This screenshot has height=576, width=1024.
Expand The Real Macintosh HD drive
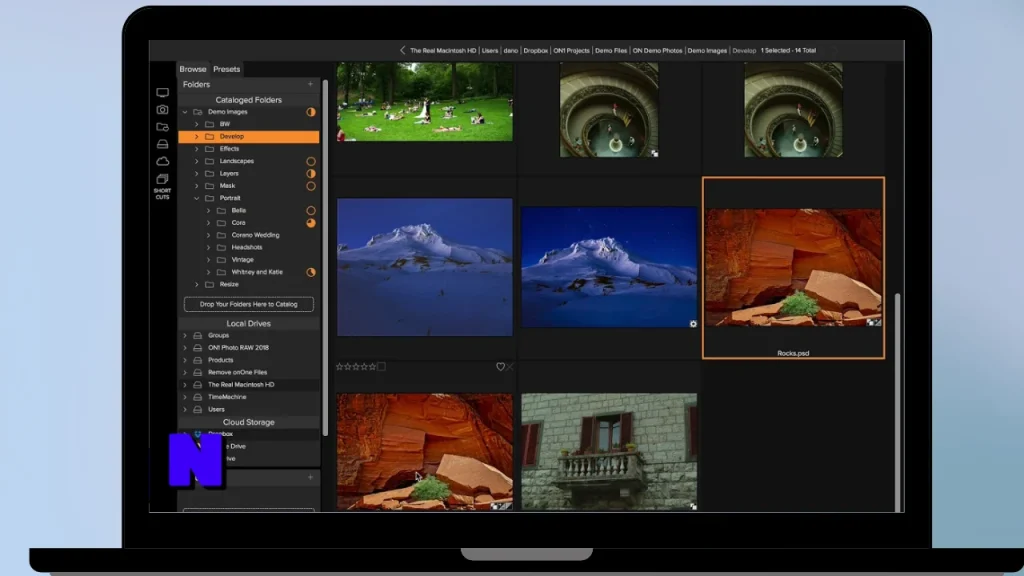pos(185,385)
